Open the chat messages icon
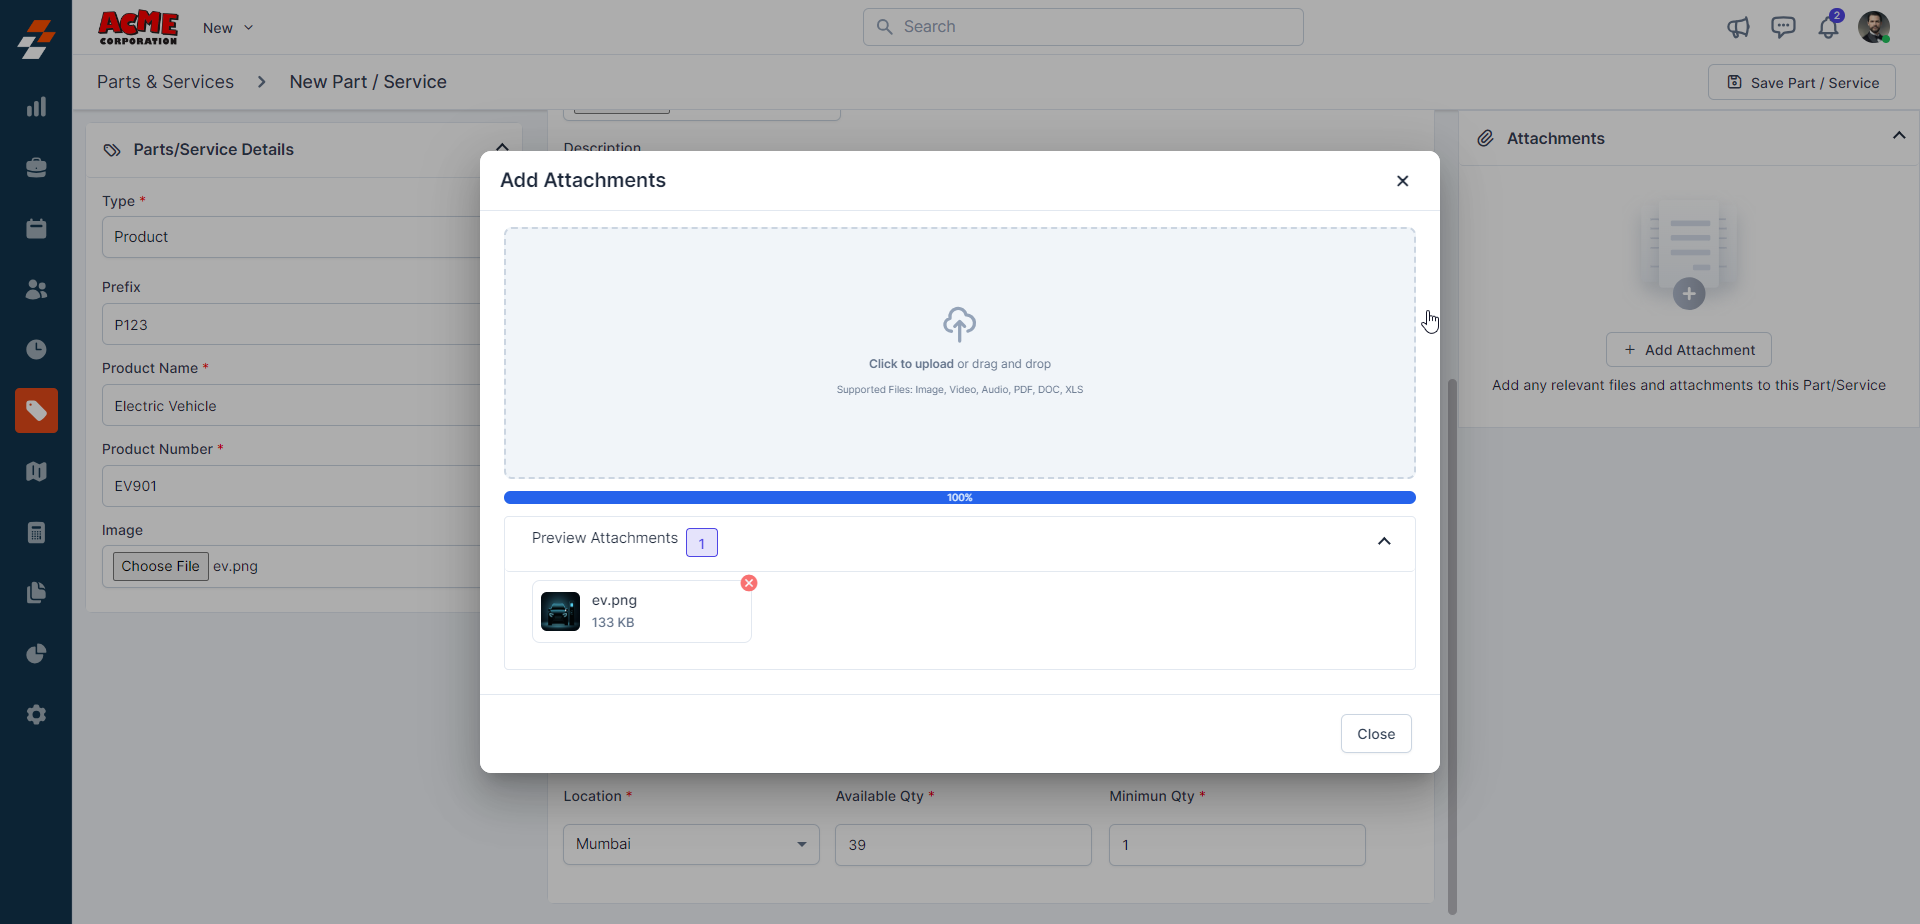 pos(1783,27)
